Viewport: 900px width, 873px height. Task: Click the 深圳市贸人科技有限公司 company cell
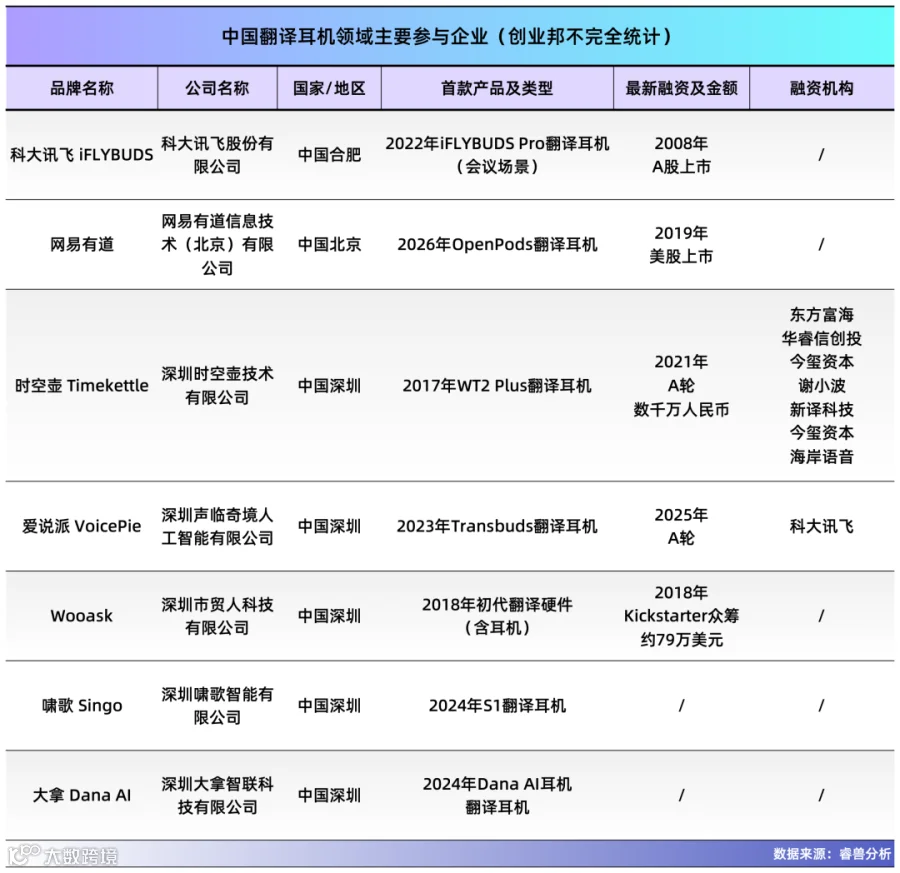217,616
